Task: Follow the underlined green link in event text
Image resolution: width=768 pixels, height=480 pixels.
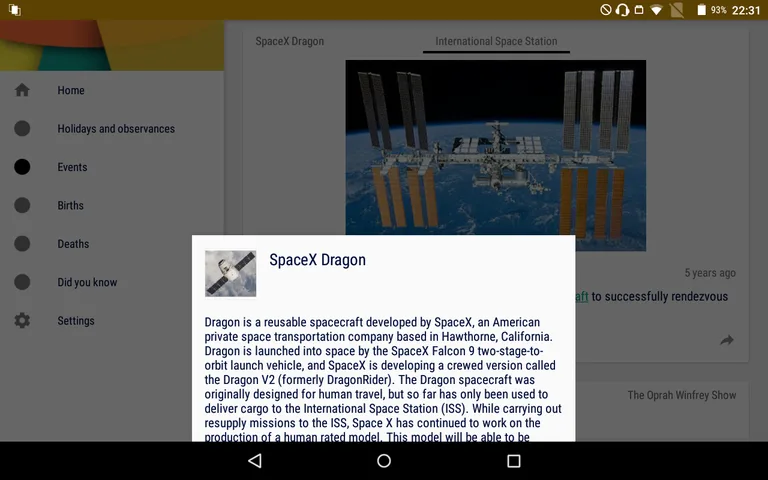Action: pyautogui.click(x=582, y=296)
